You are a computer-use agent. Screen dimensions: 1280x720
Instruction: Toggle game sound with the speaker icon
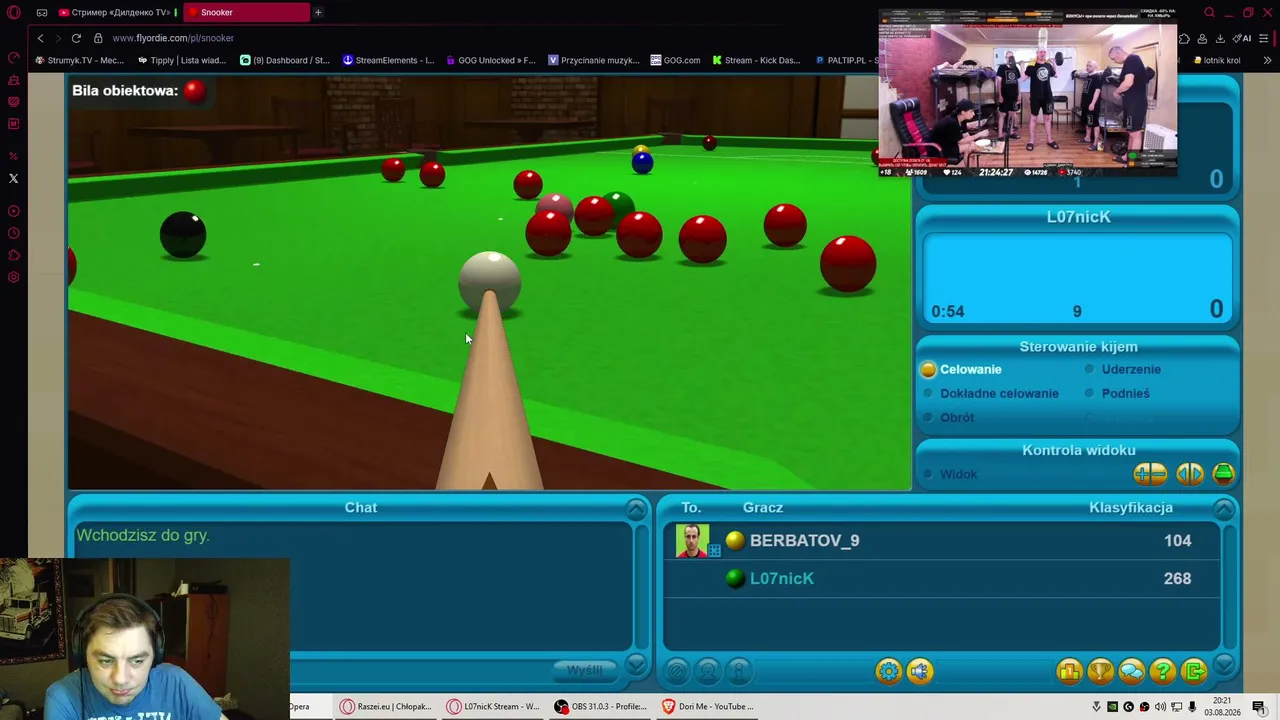pyautogui.click(x=920, y=671)
